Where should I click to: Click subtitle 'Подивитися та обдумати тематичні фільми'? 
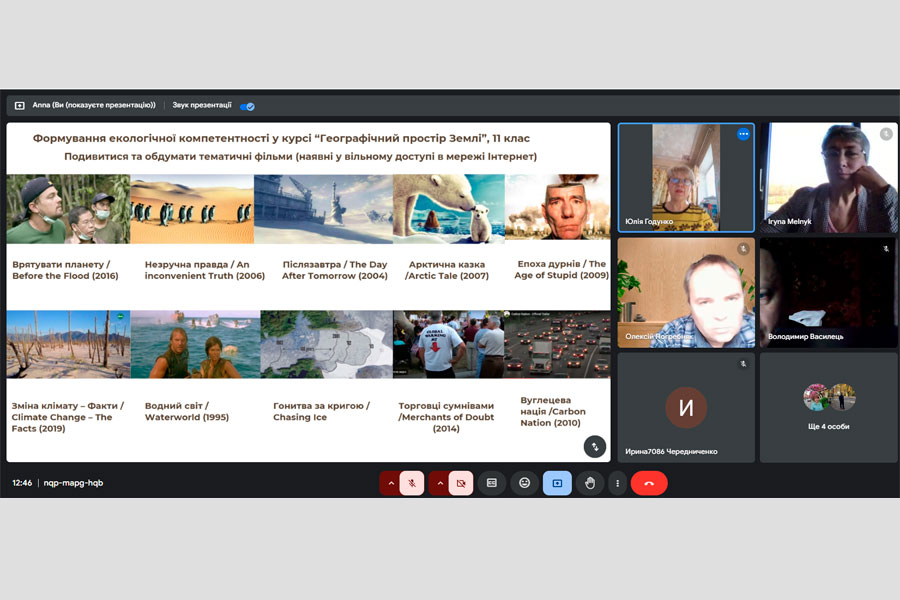tap(300, 156)
